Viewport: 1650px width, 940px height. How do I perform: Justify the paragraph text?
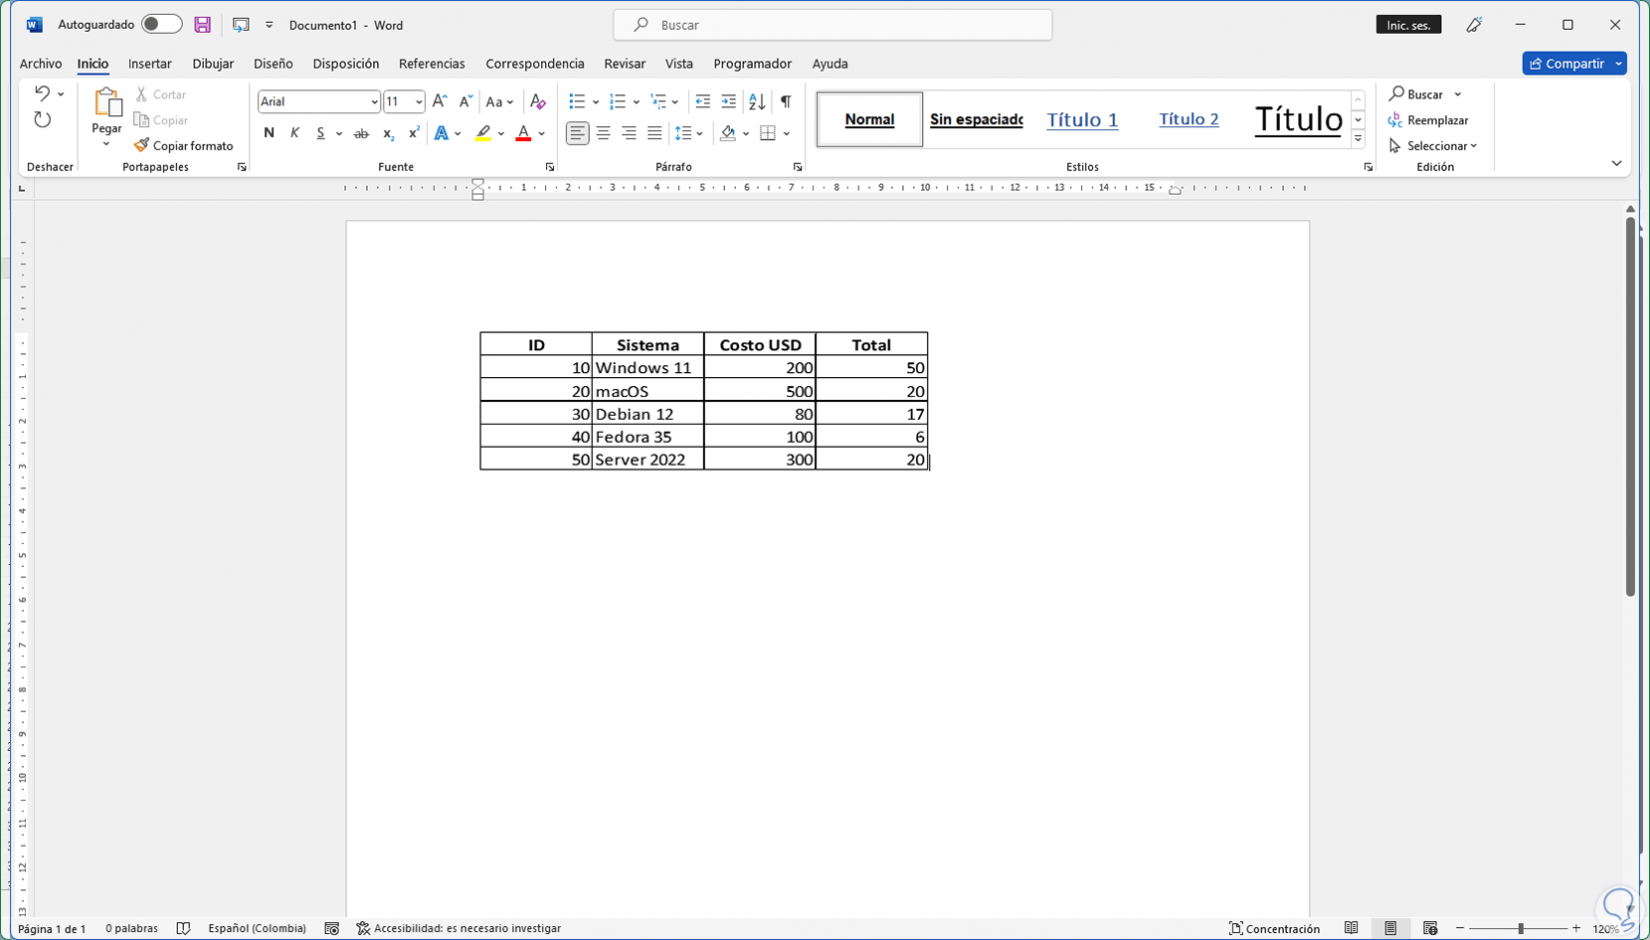(654, 133)
